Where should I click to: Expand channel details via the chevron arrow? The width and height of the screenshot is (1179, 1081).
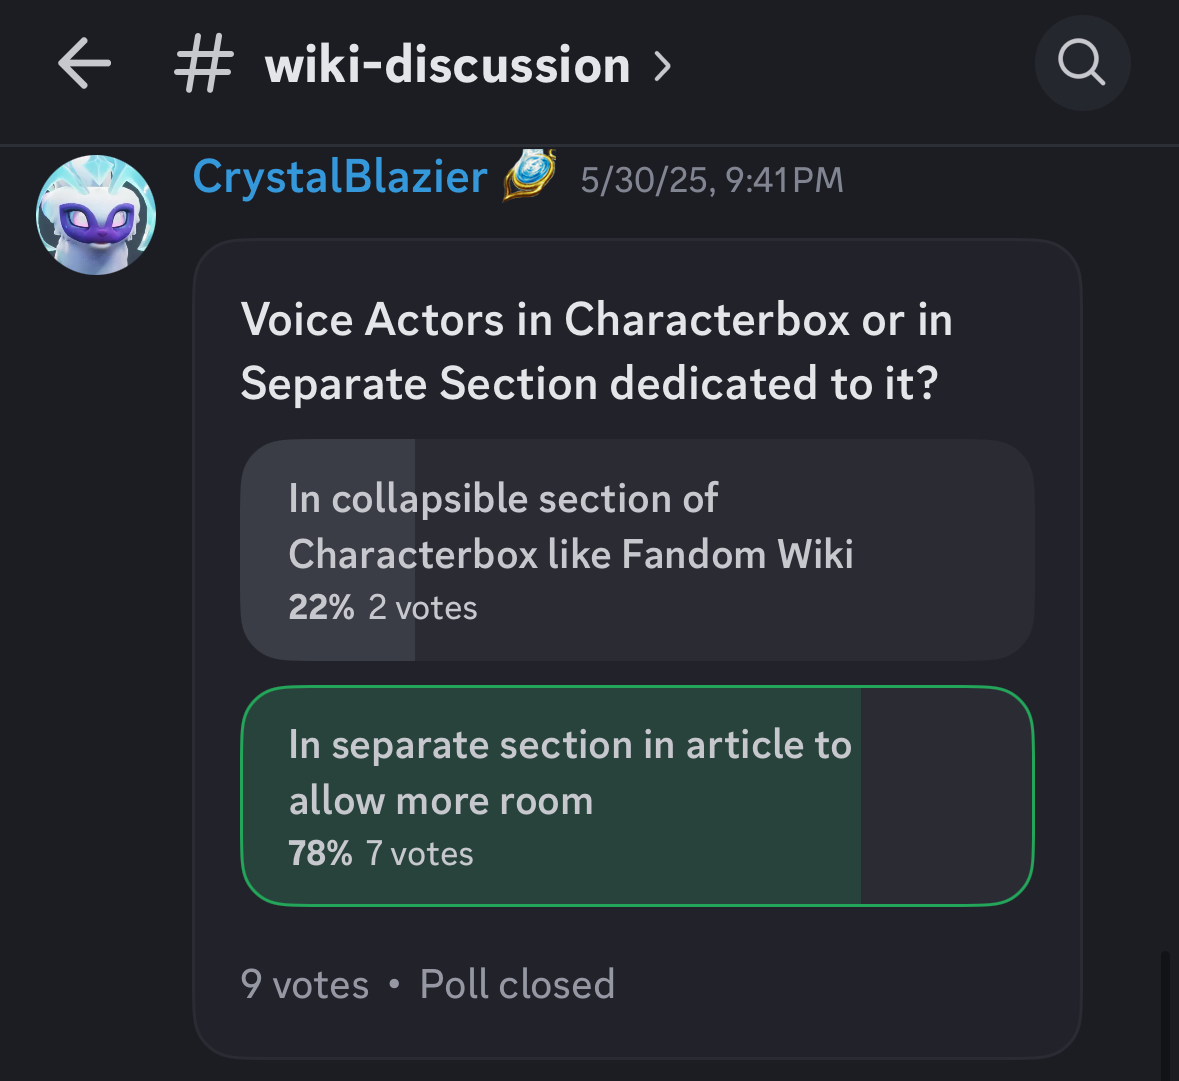[x=662, y=66]
